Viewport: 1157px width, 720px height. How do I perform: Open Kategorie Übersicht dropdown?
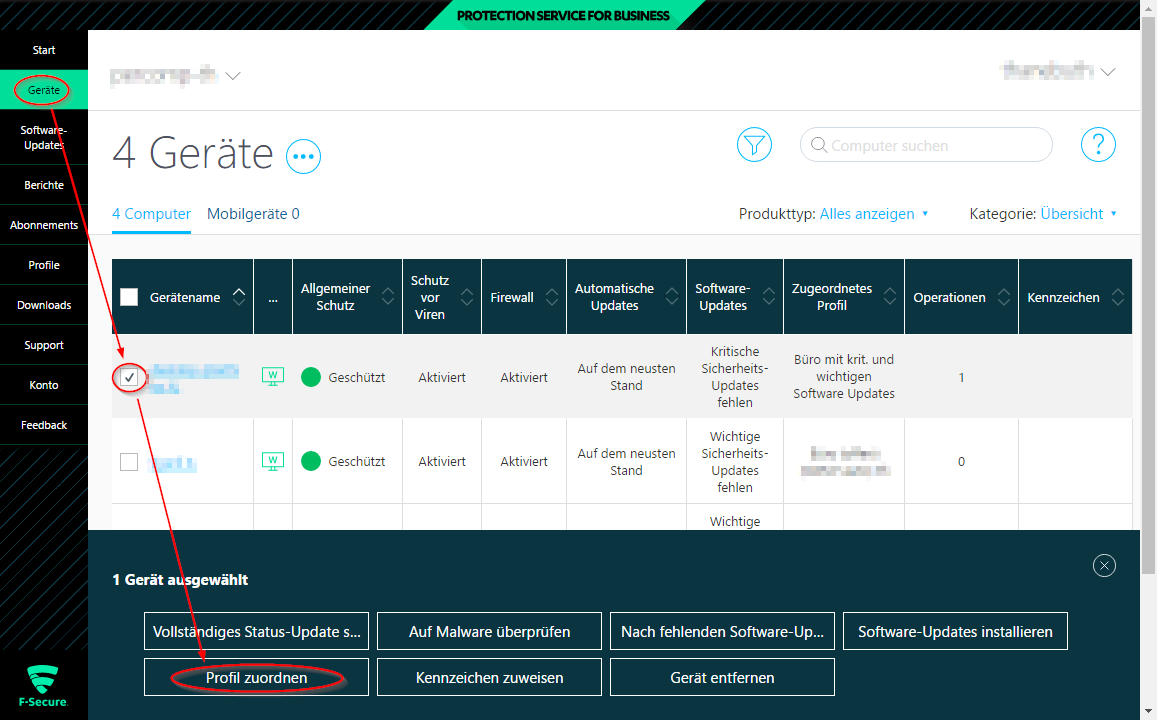(x=1078, y=214)
